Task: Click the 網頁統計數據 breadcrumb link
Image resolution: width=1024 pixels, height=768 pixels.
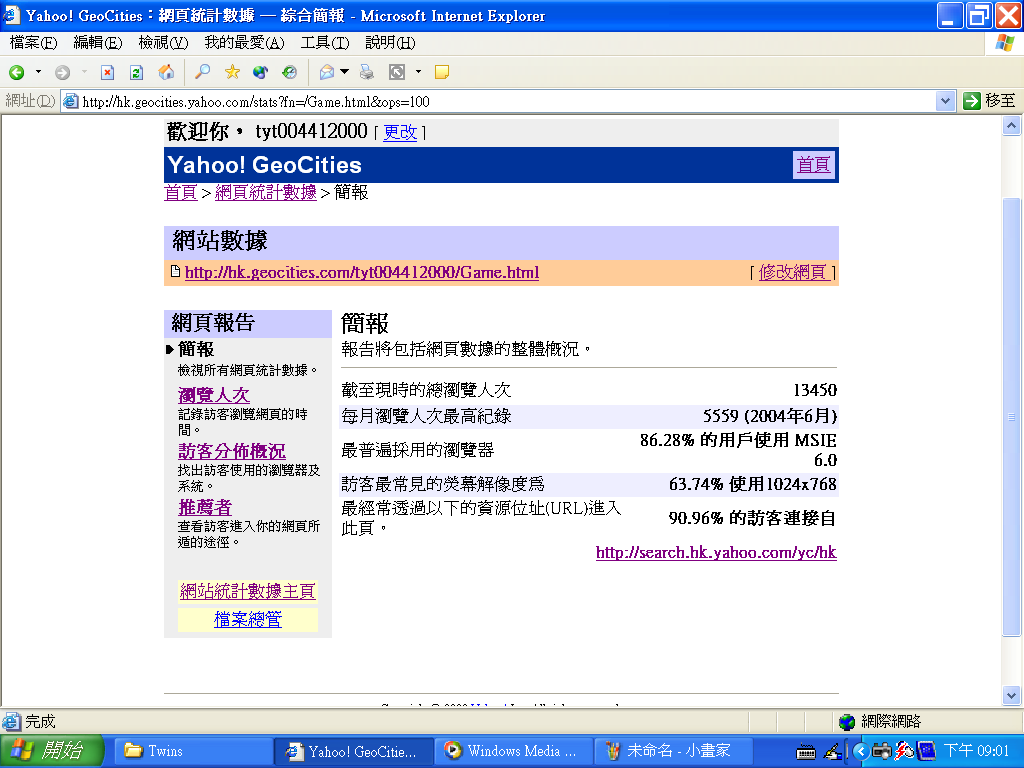Action: click(266, 193)
